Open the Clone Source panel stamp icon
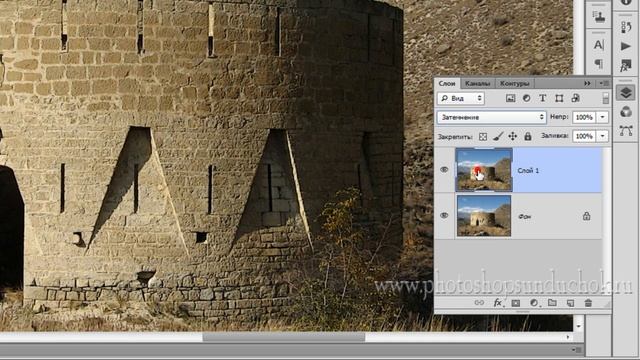The image size is (640, 360). [x=598, y=17]
